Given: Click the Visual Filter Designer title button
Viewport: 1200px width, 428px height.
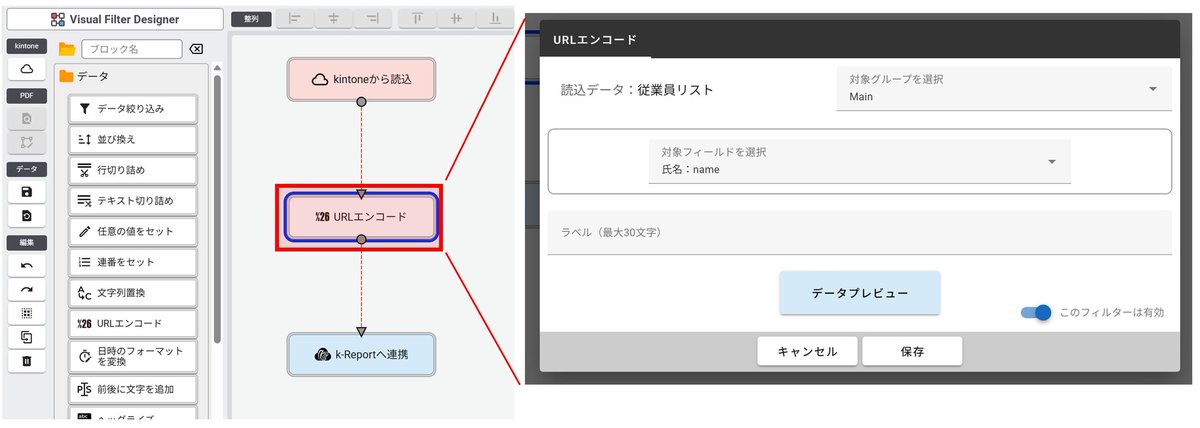Looking at the screenshot, I should point(115,19).
